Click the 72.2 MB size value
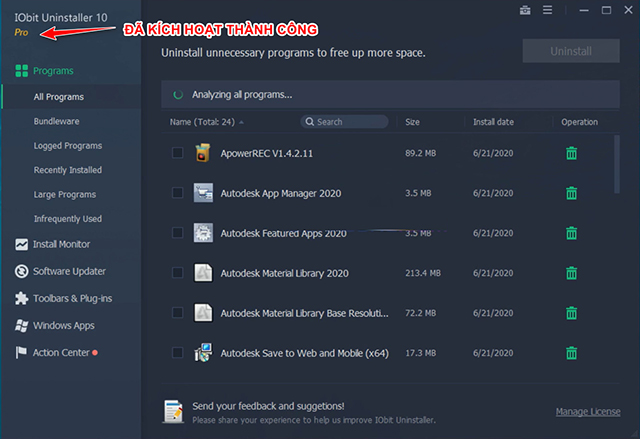This screenshot has height=439, width=640. click(420, 313)
